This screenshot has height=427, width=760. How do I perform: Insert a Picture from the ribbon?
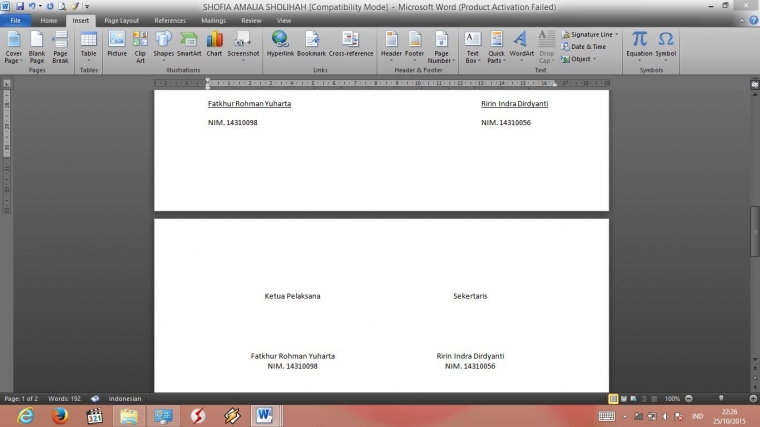(x=117, y=44)
